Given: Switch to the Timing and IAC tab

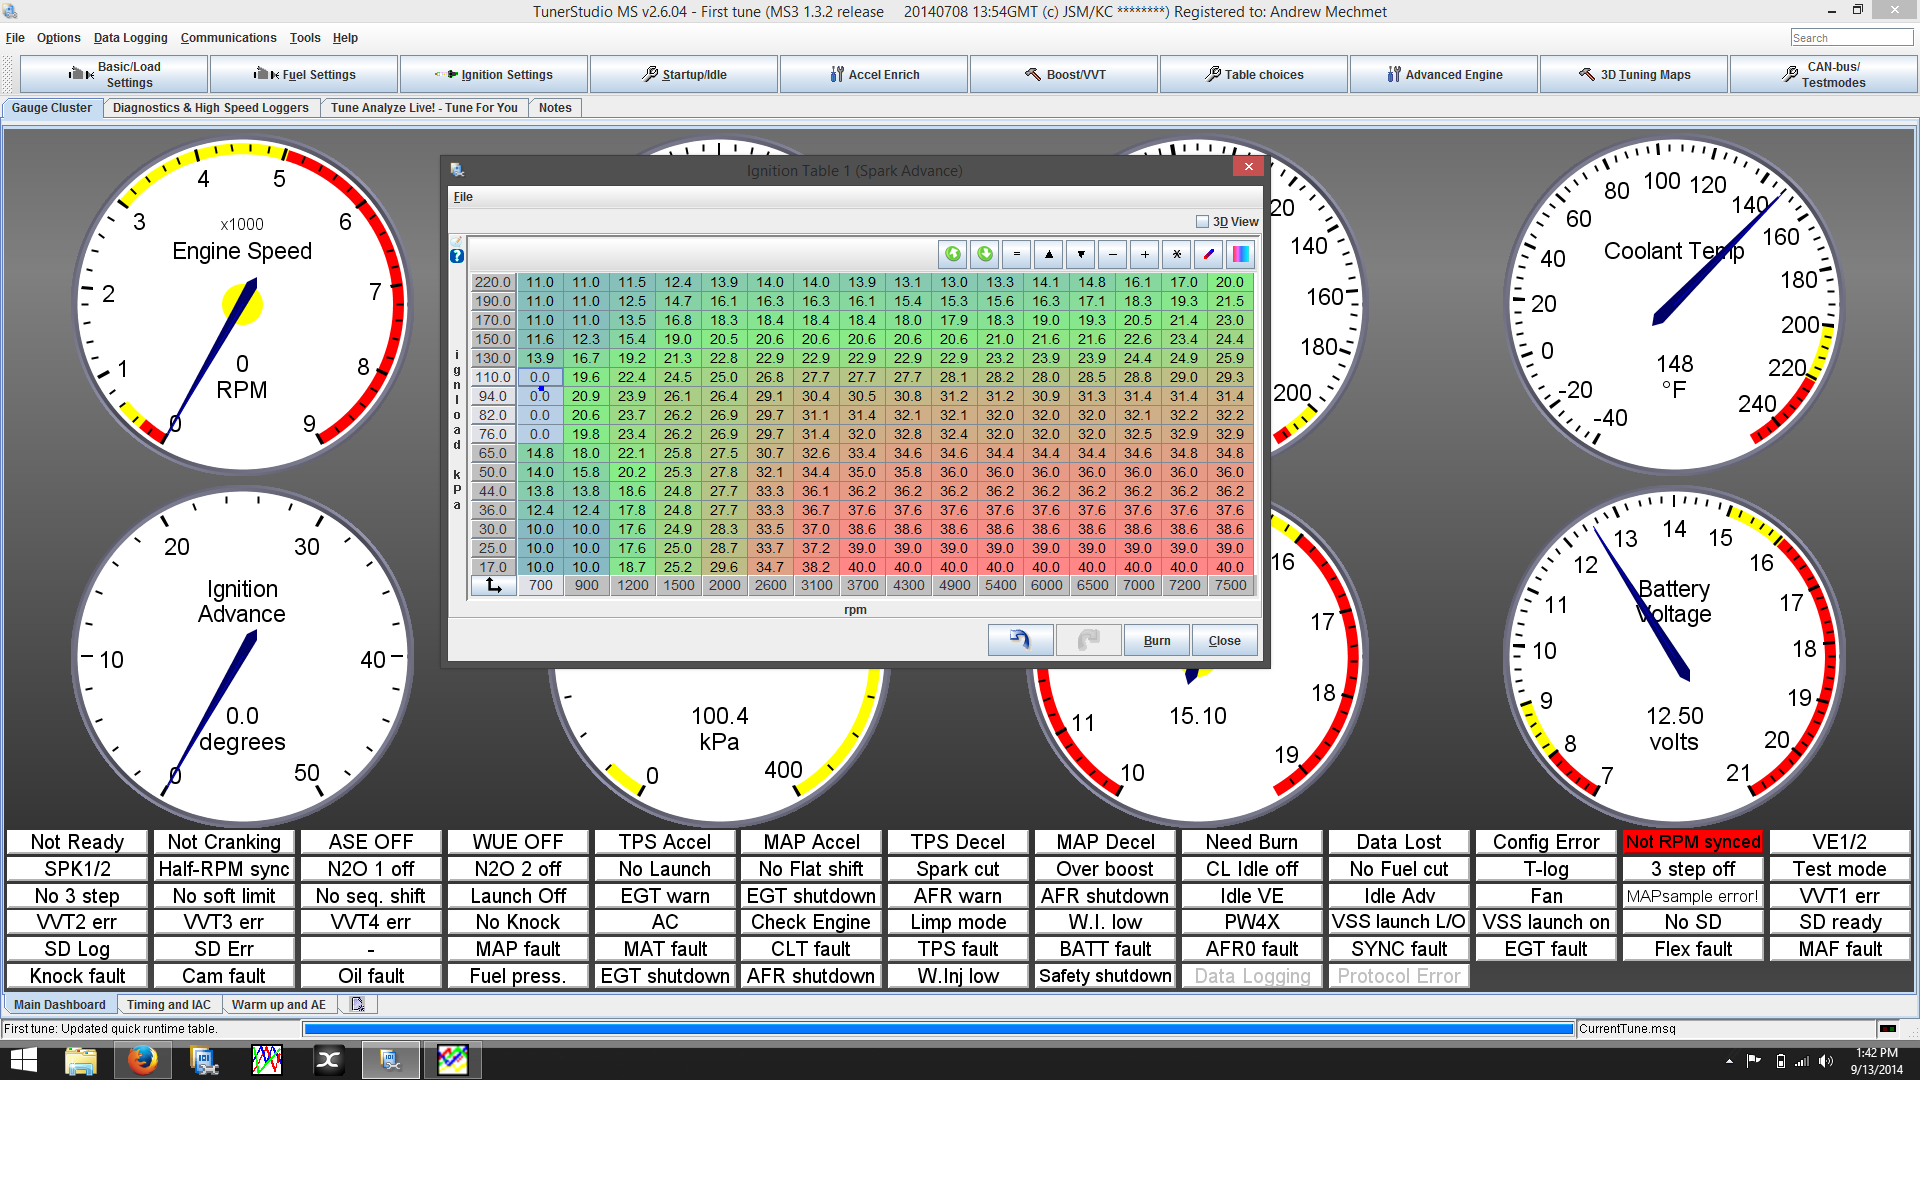Looking at the screenshot, I should click(x=169, y=1004).
